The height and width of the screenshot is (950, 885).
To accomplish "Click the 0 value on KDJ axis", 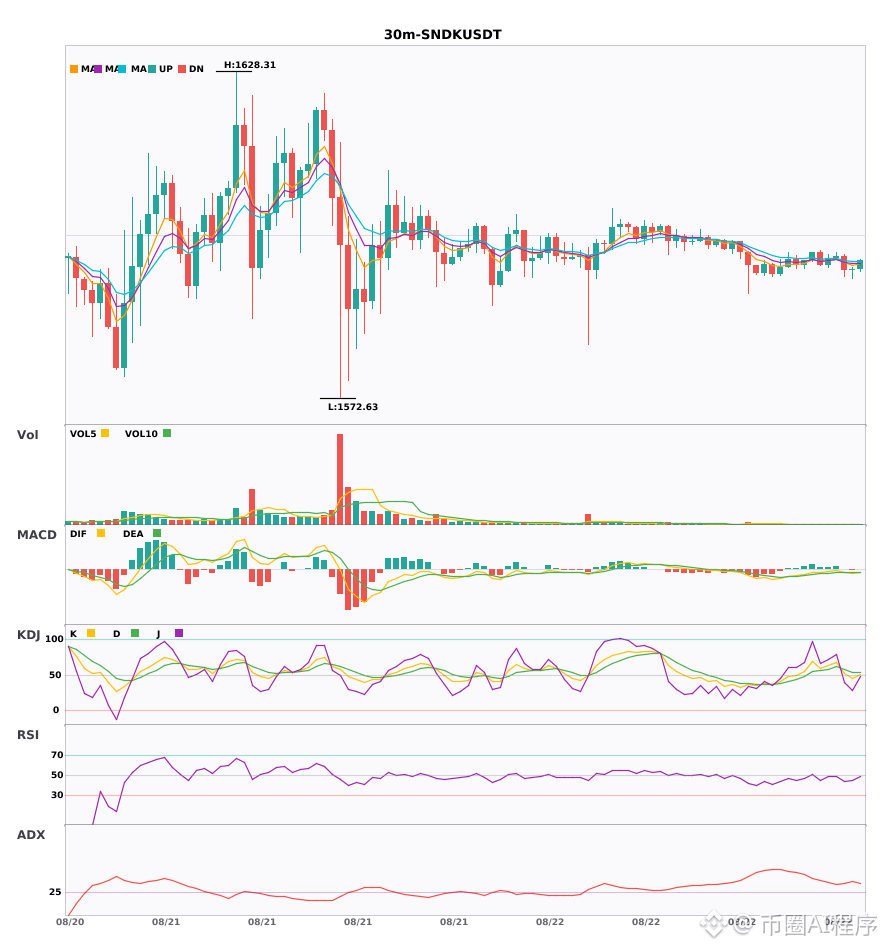I will 56,710.
